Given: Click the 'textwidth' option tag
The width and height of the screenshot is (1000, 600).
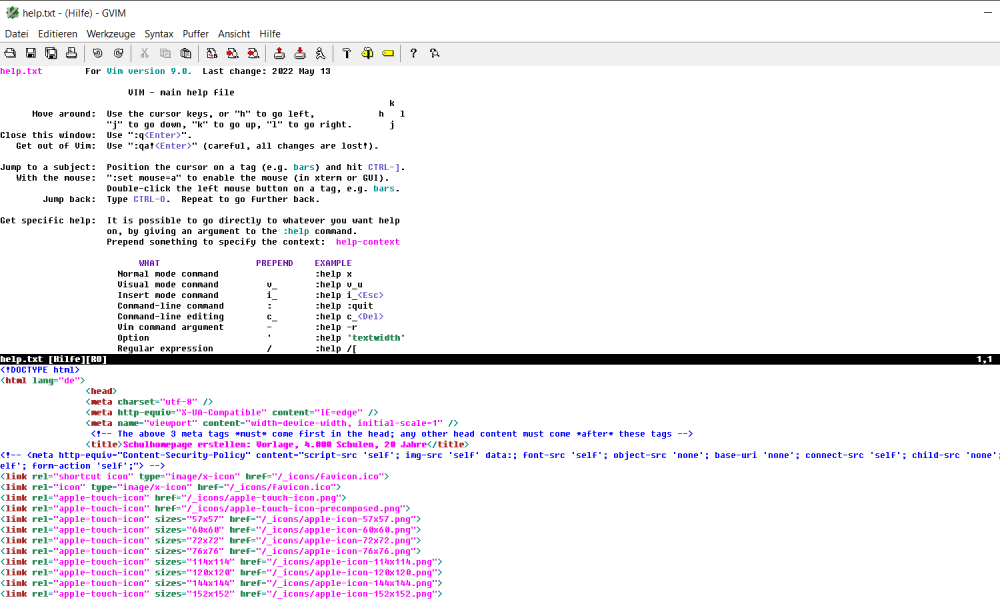Looking at the screenshot, I should point(376,338).
